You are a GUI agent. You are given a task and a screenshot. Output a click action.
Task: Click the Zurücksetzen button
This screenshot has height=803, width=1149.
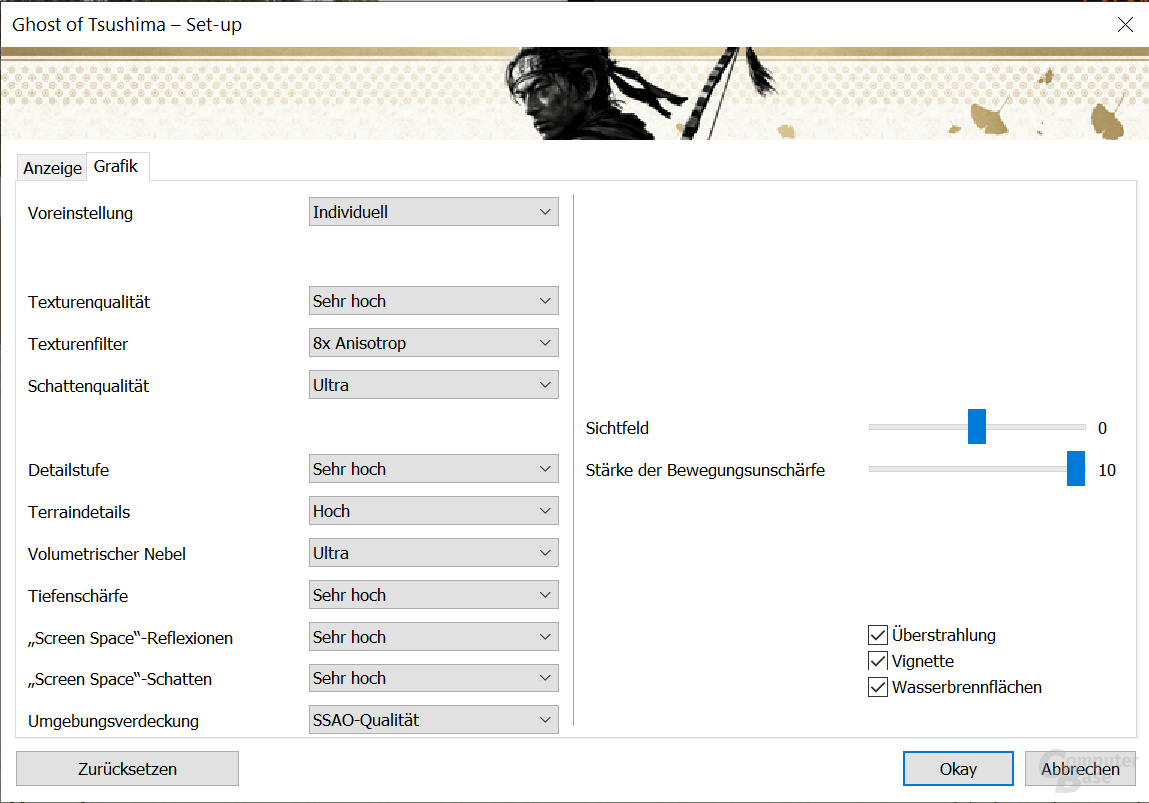click(128, 769)
